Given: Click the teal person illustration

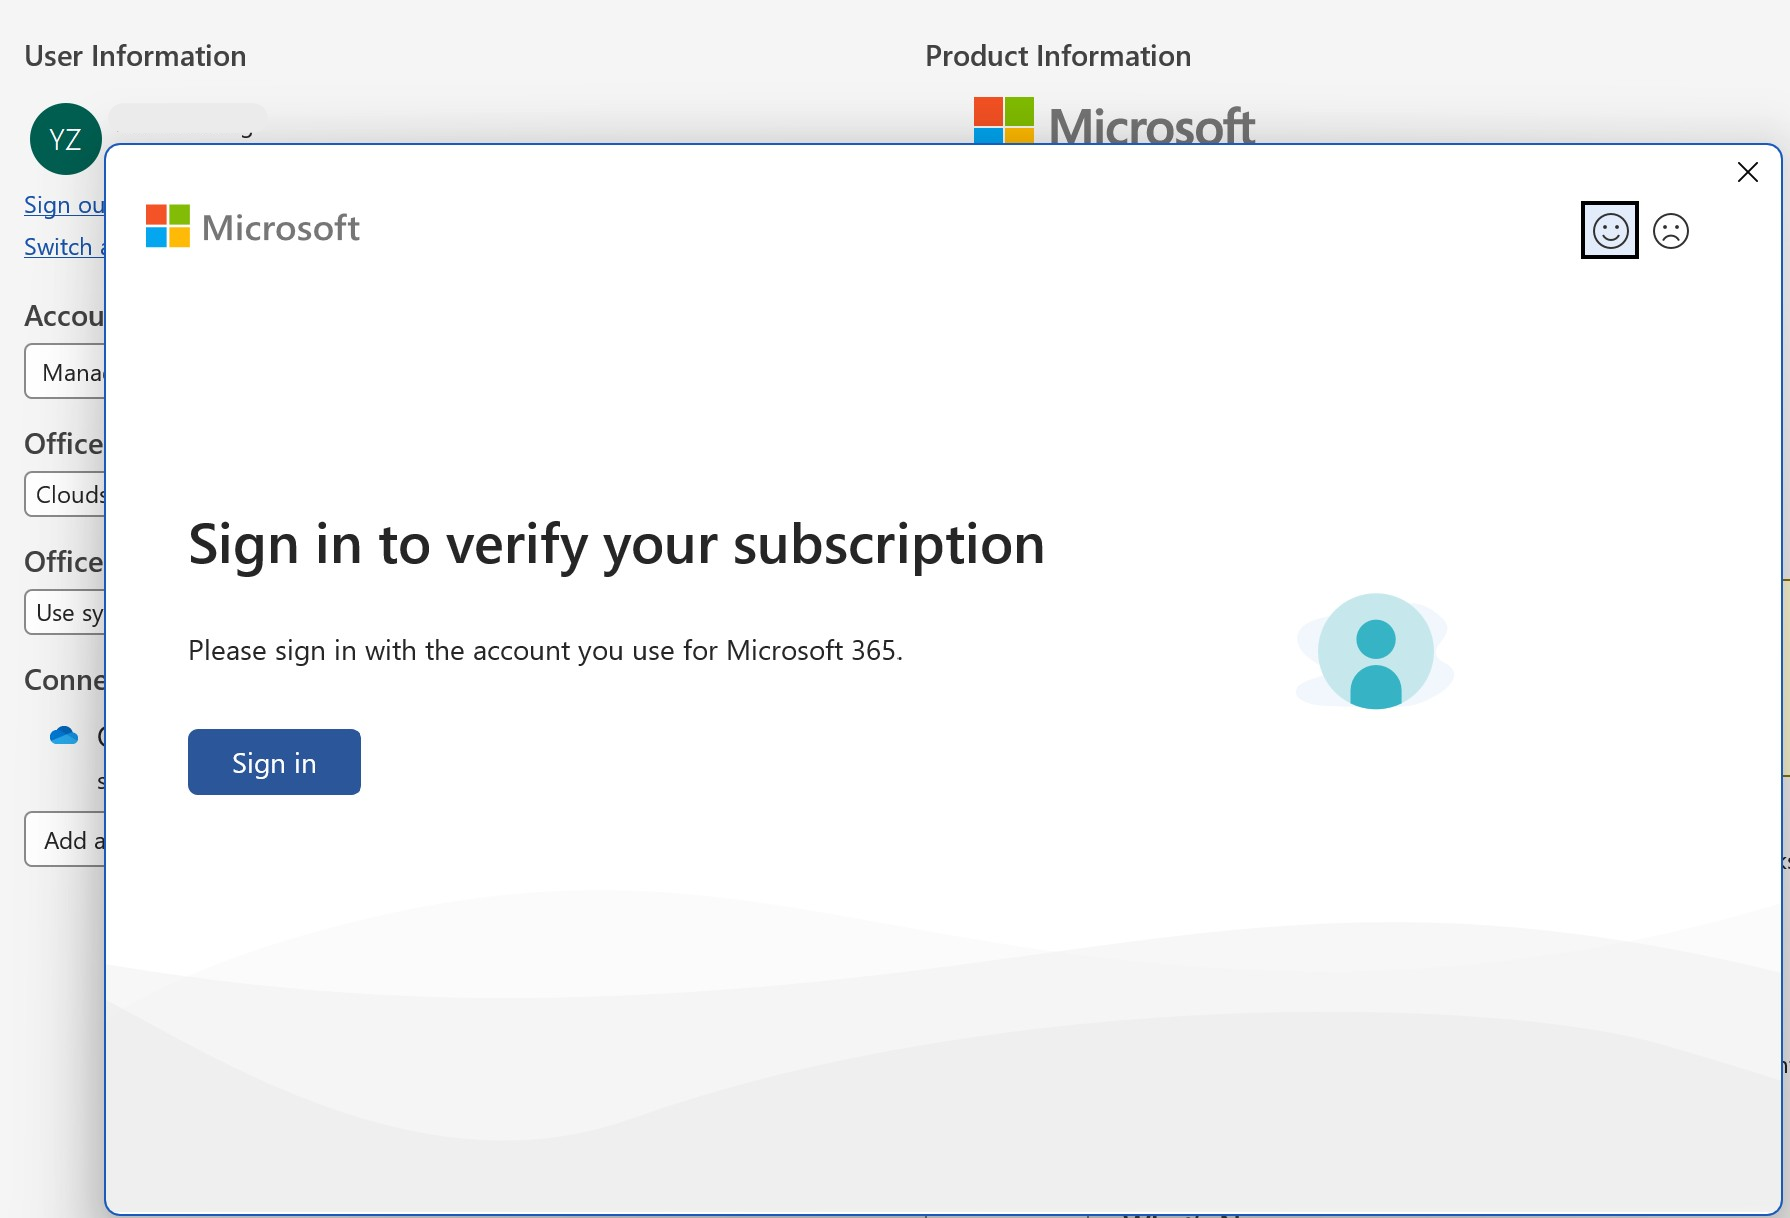Looking at the screenshot, I should pos(1375,651).
